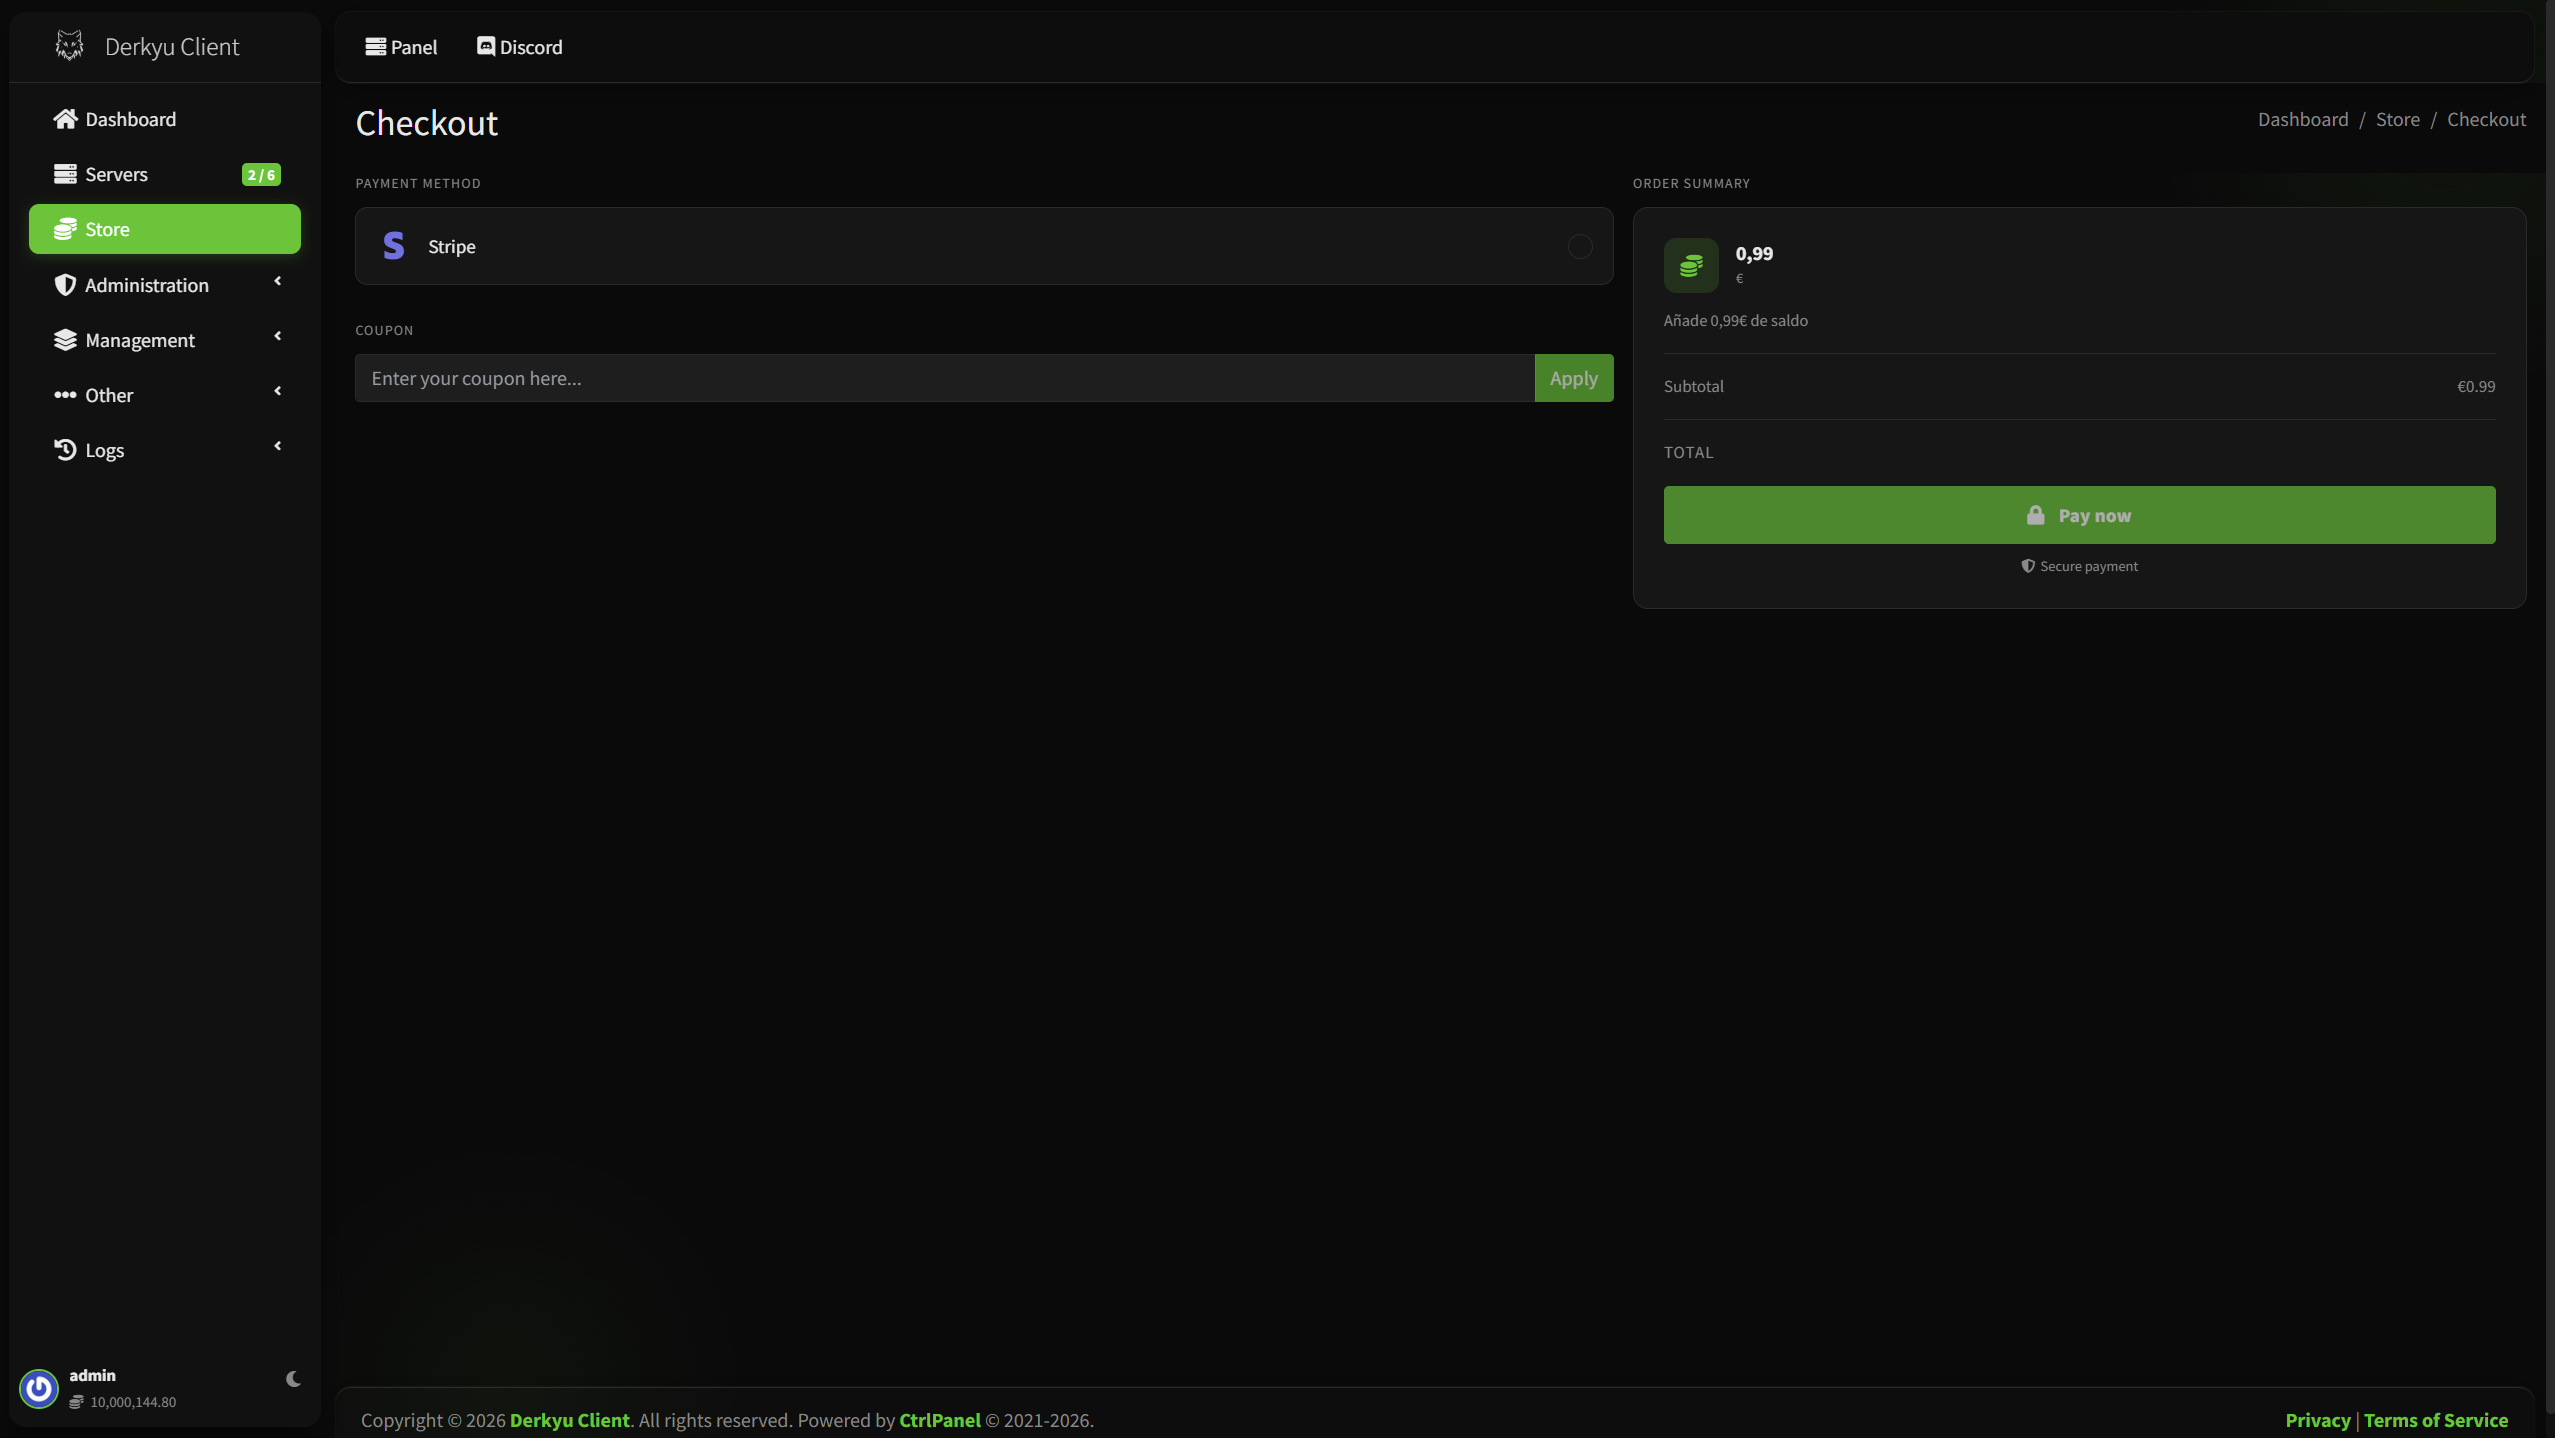2555x1438 pixels.
Task: Click the Stripe S logo icon
Action: click(394, 246)
